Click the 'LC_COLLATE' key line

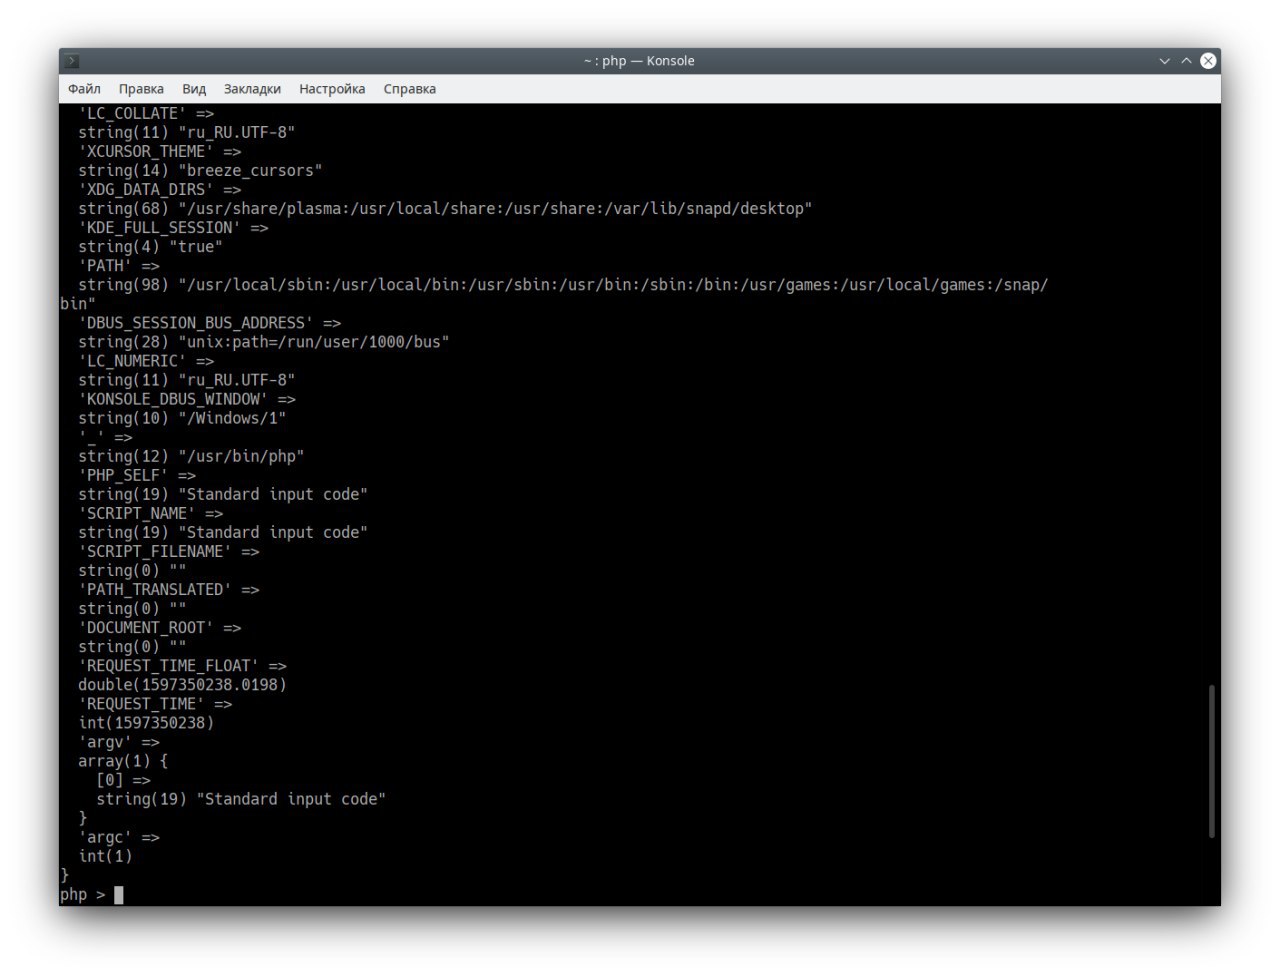(146, 114)
